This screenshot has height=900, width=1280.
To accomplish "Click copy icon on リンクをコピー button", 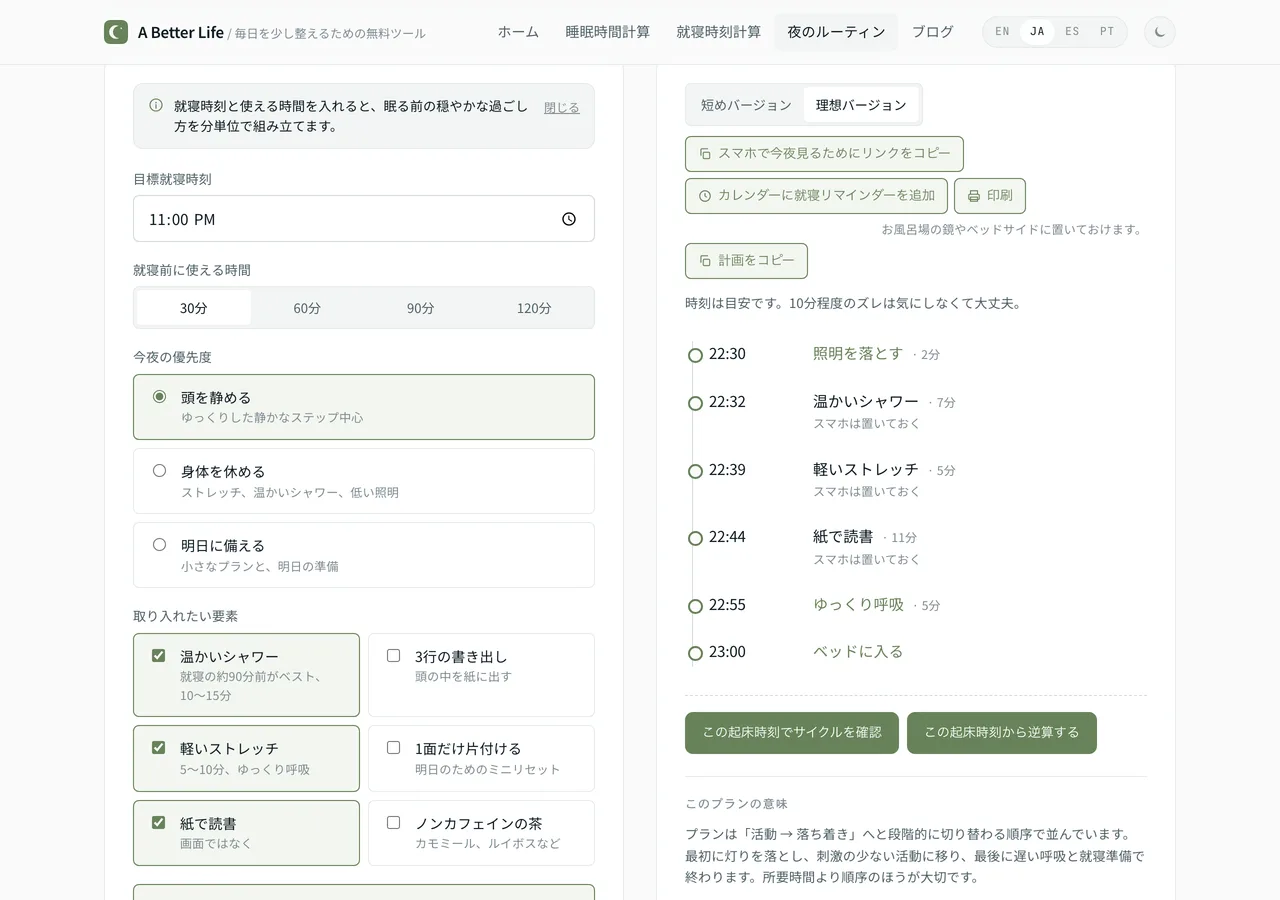I will tap(705, 154).
